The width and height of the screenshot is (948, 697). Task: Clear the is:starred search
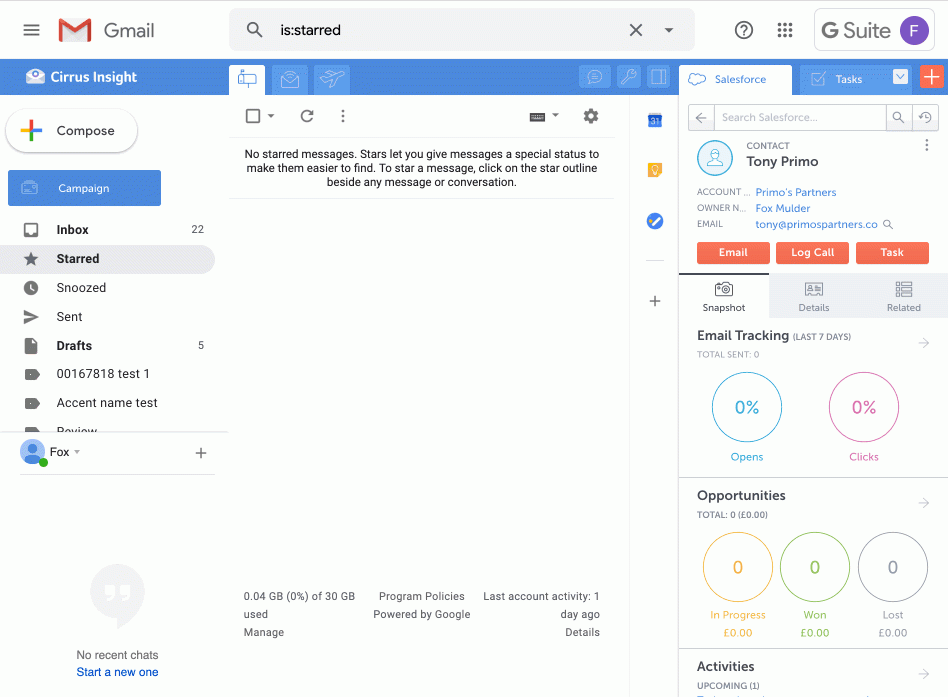point(635,30)
